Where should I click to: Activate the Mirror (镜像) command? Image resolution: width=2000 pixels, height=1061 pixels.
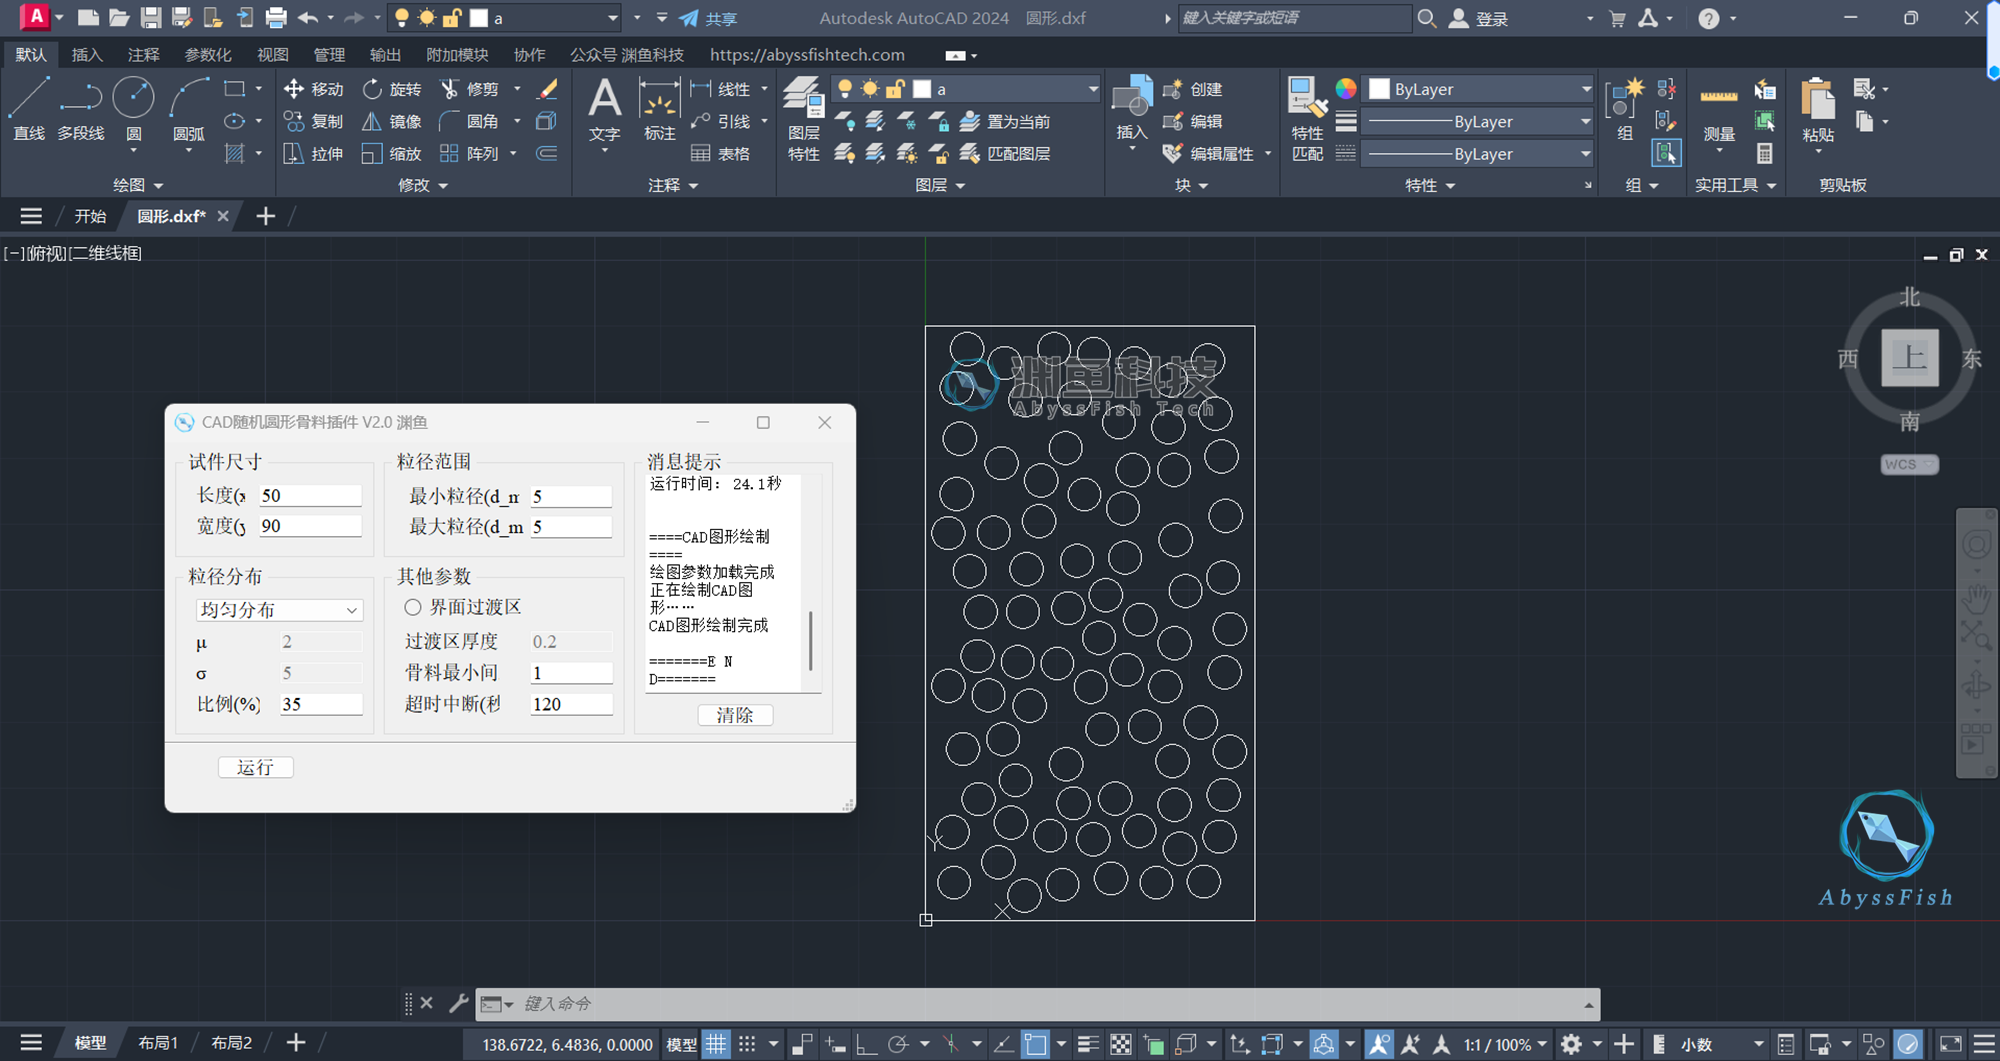click(x=392, y=121)
